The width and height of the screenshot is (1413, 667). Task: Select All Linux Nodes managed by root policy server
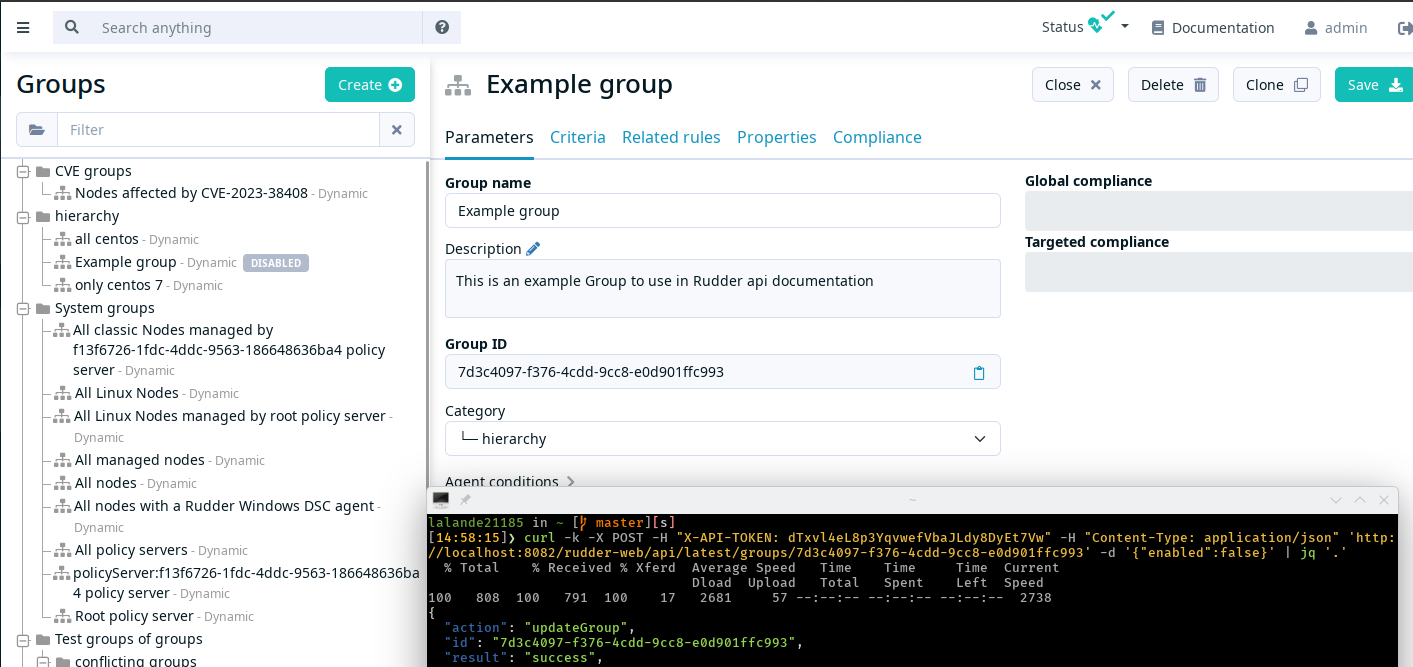230,416
